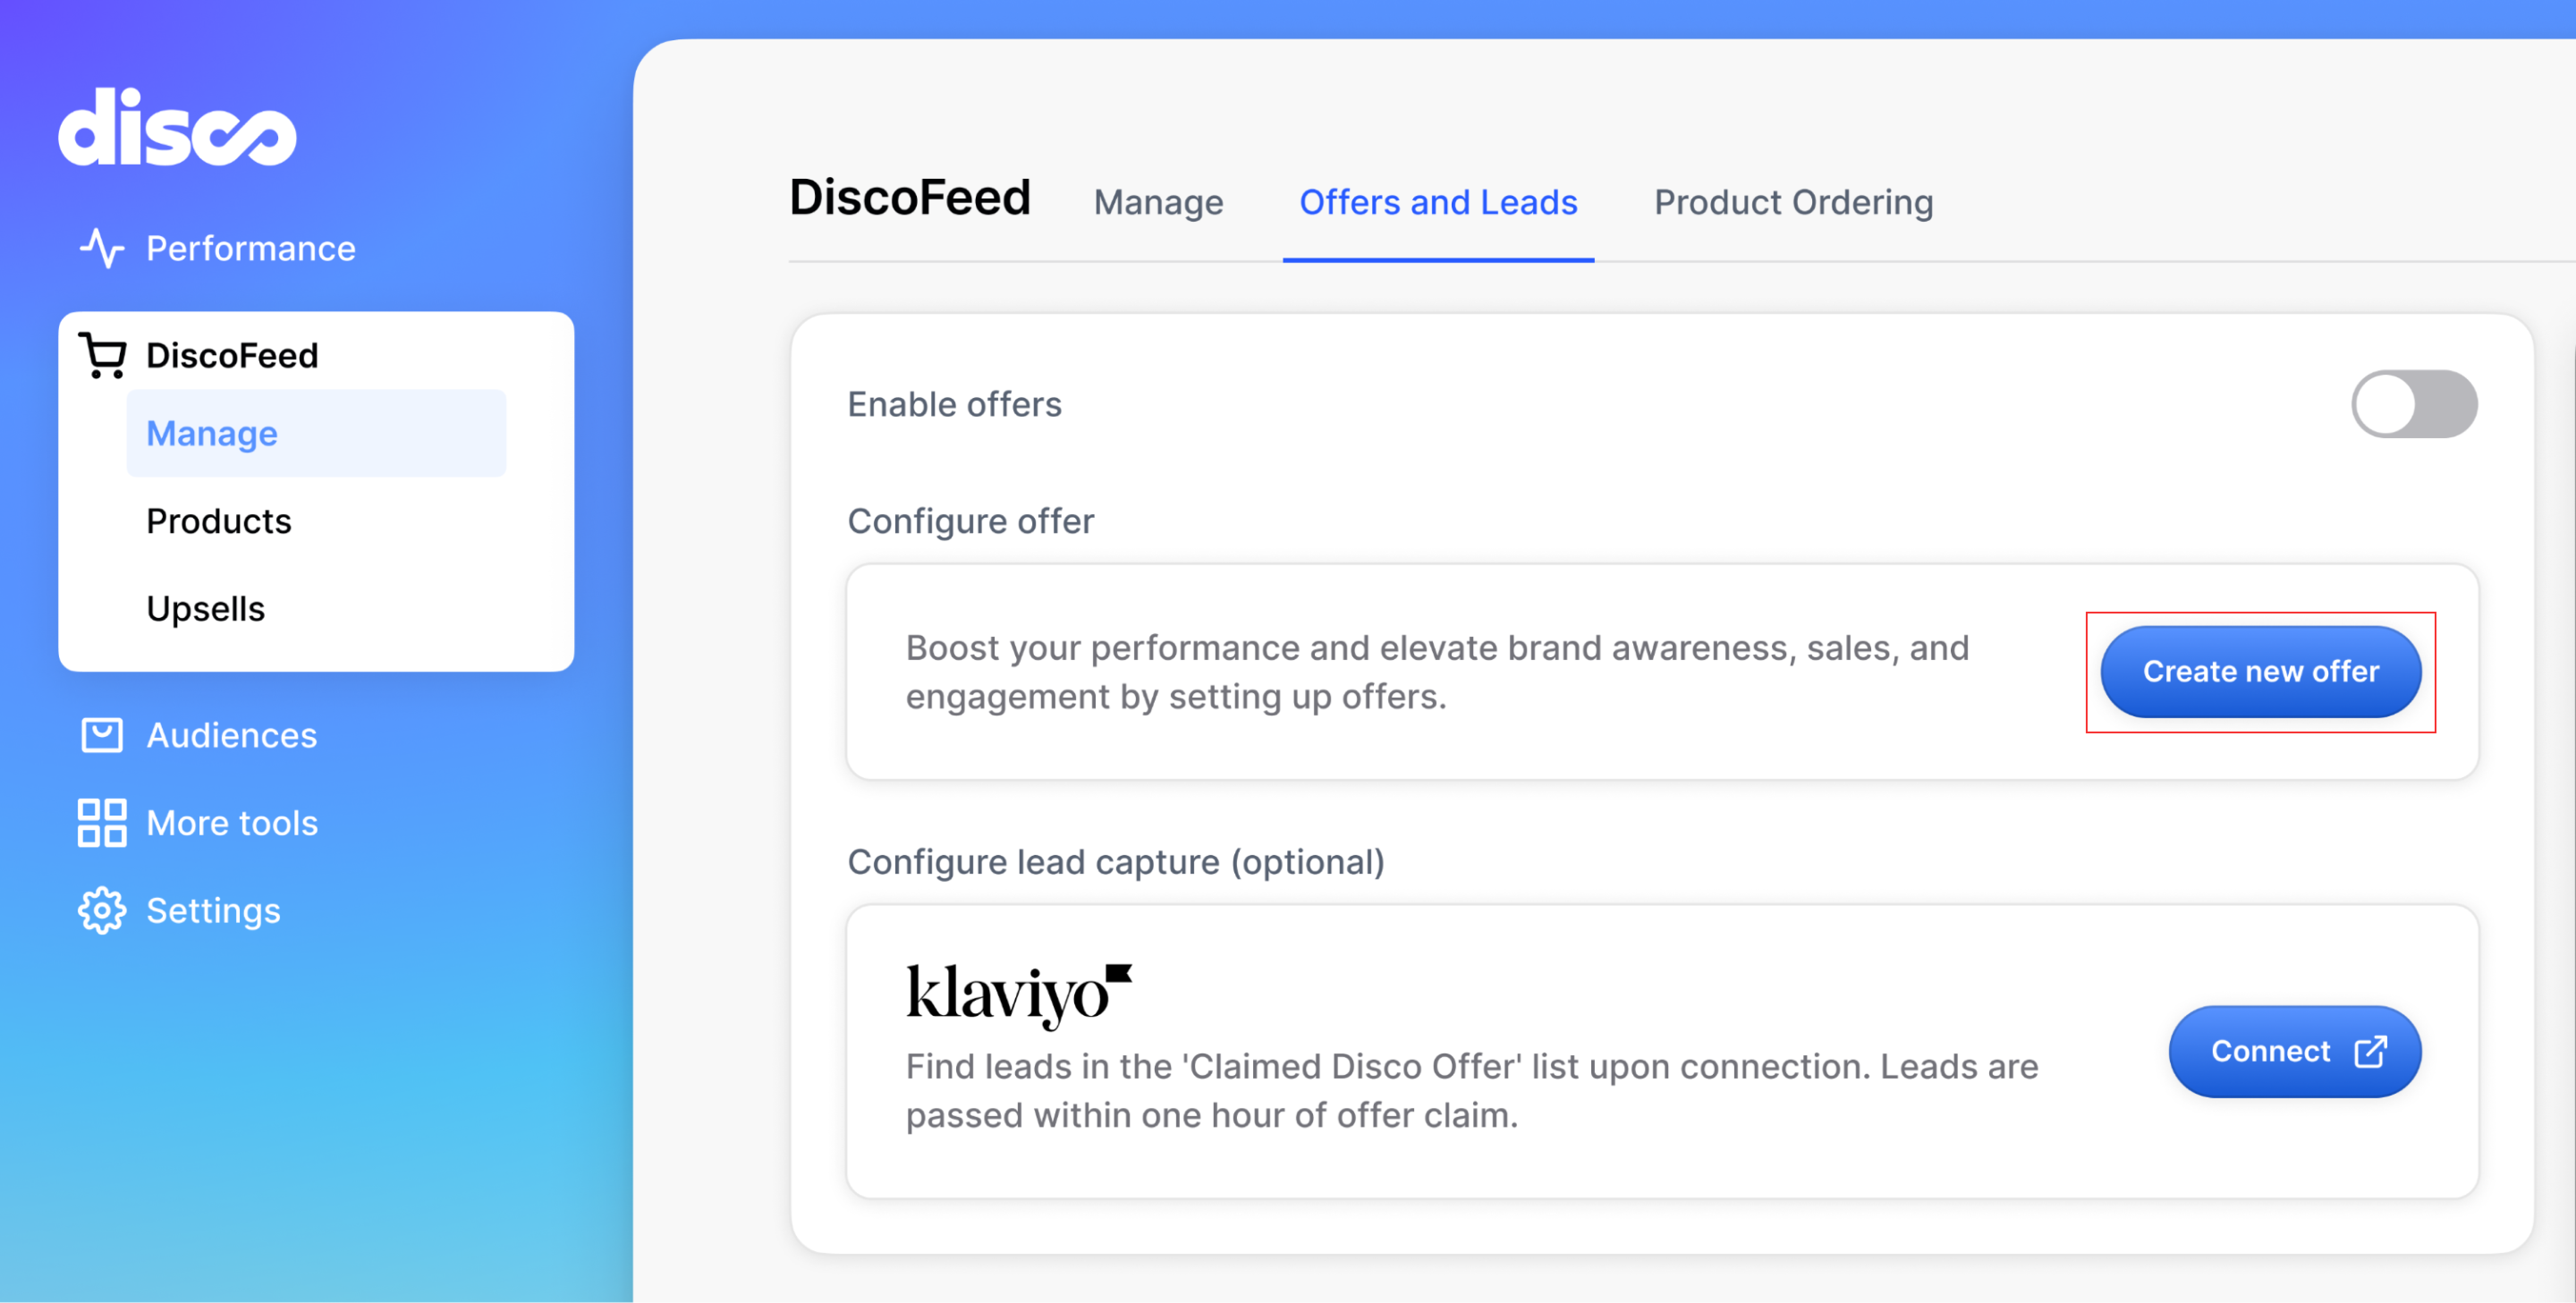Open Manage under DiscoFeed sidebar
This screenshot has height=1303, width=2576.
(316, 433)
